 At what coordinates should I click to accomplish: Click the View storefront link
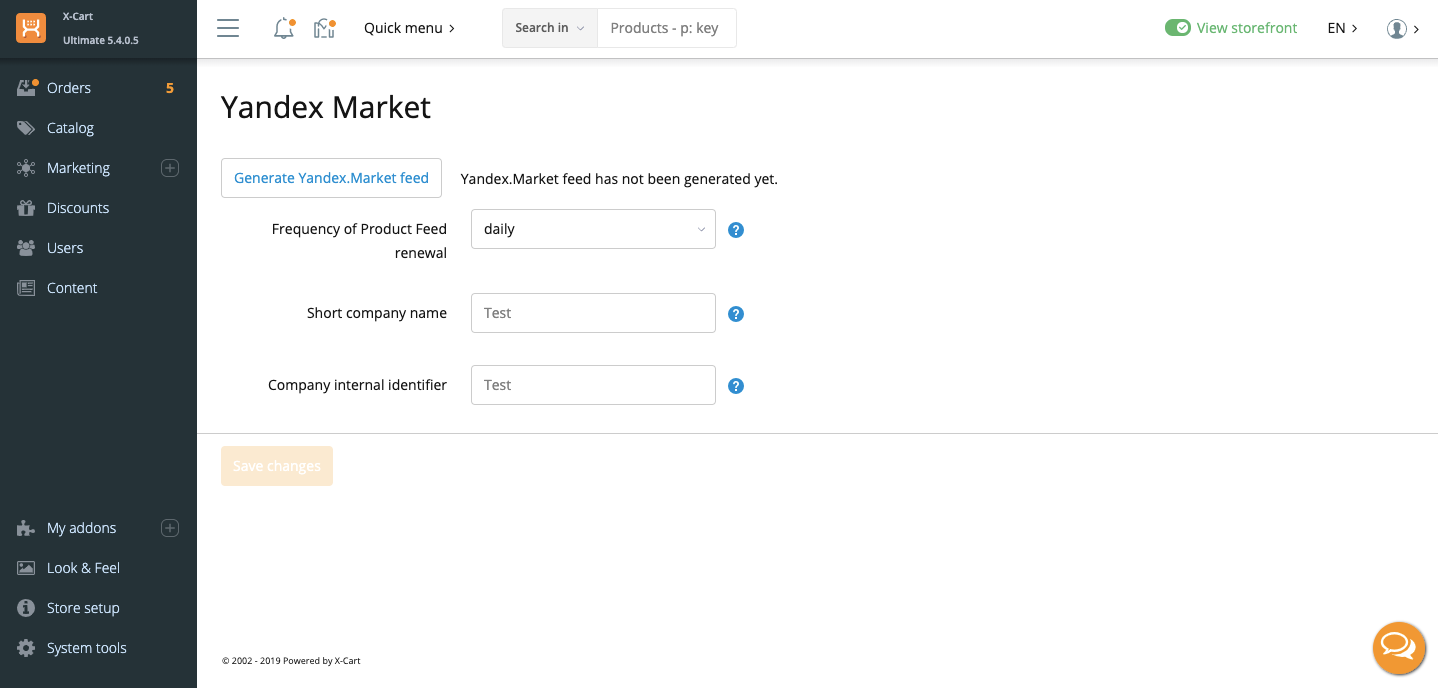coord(1246,28)
